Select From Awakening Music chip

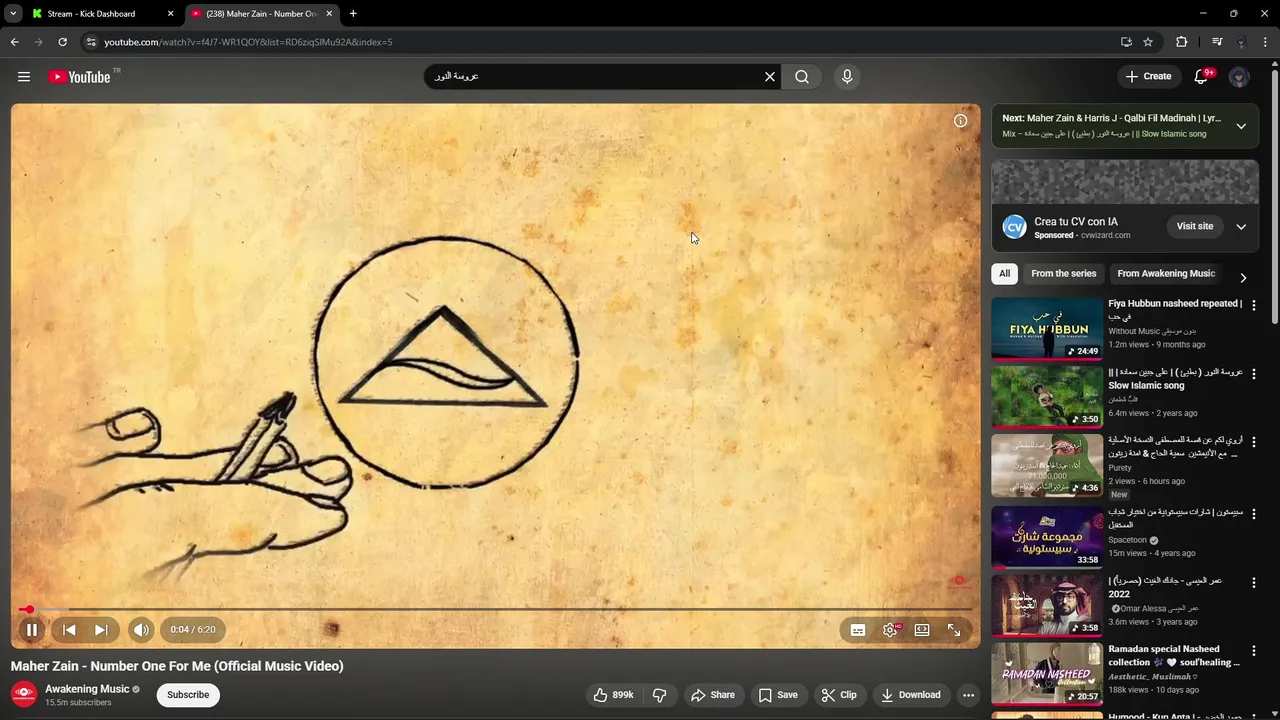1166,274
